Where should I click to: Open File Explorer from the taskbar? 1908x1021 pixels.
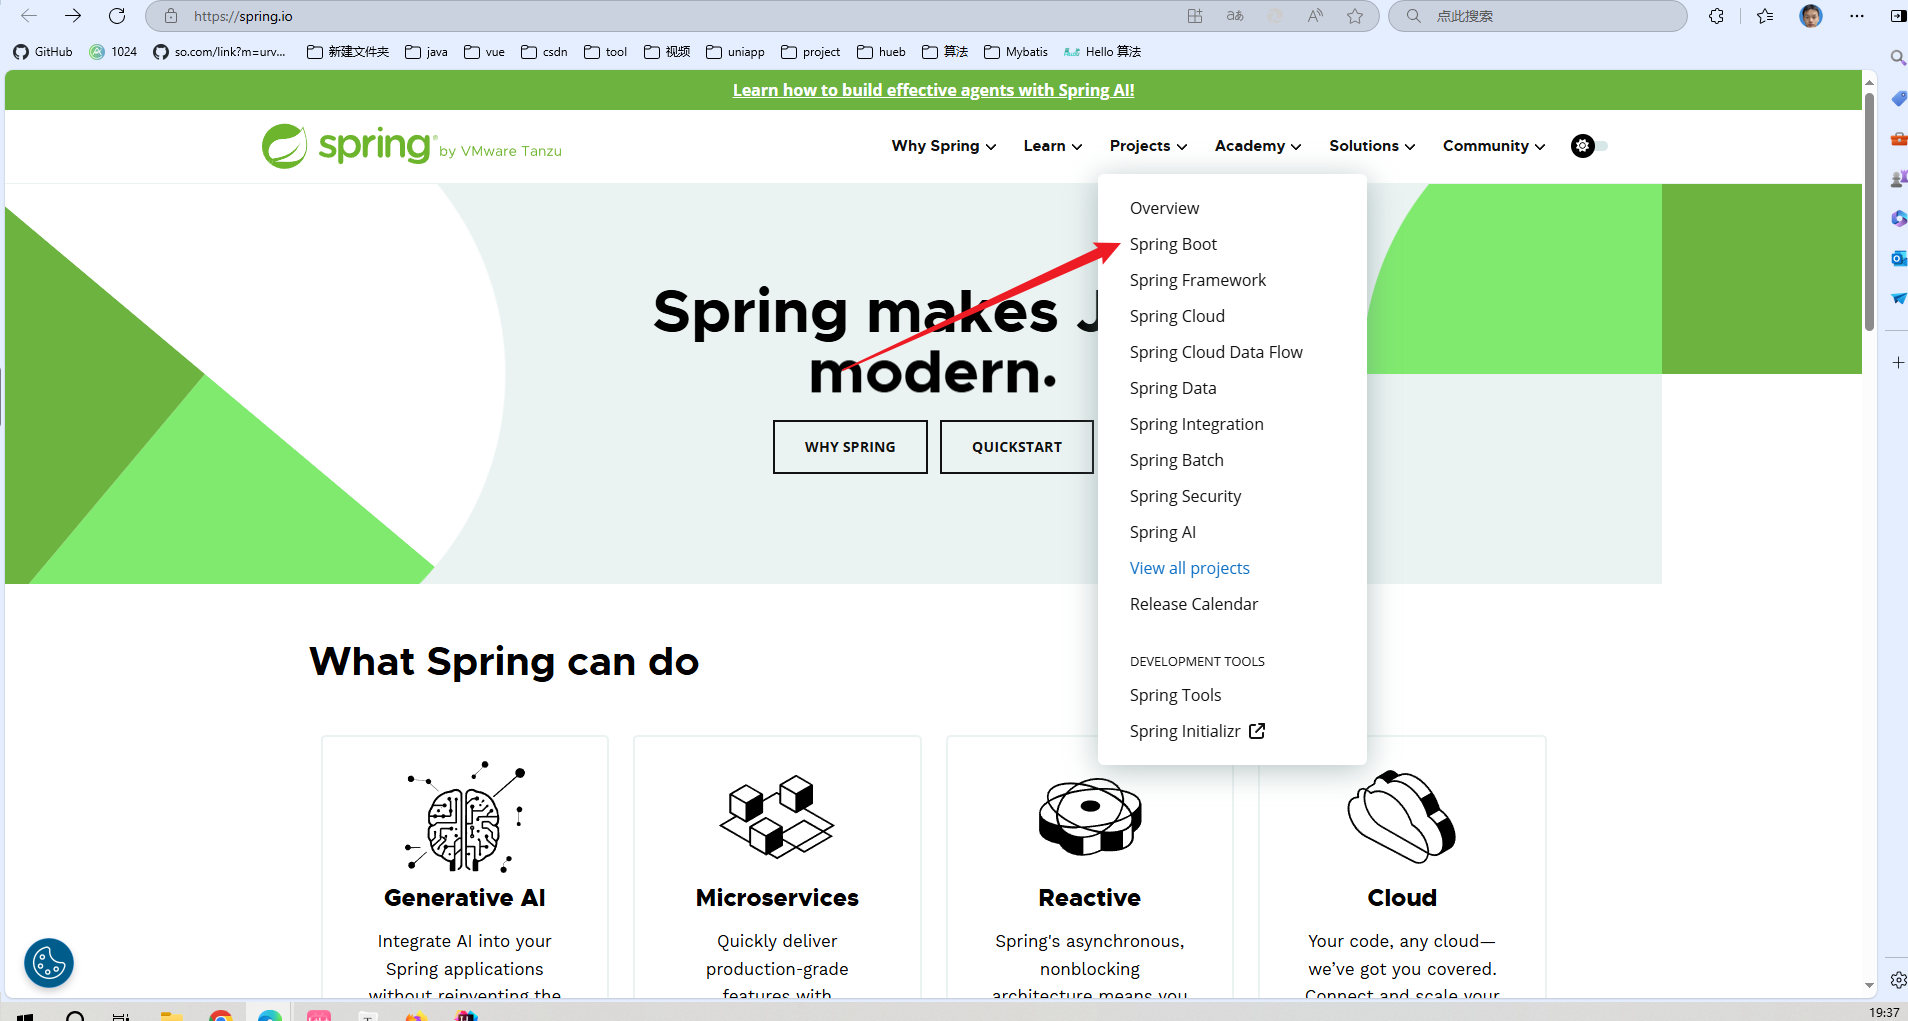click(x=172, y=1016)
